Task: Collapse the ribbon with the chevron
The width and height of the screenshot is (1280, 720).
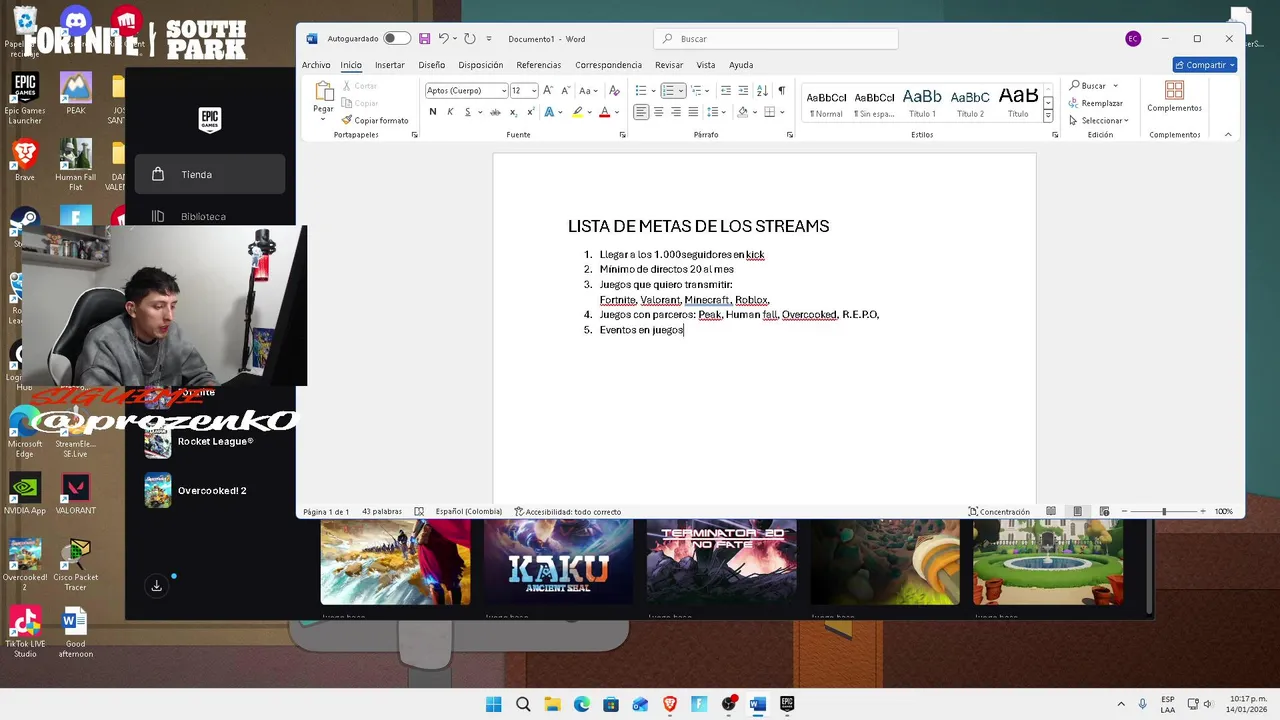Action: pyautogui.click(x=1228, y=134)
